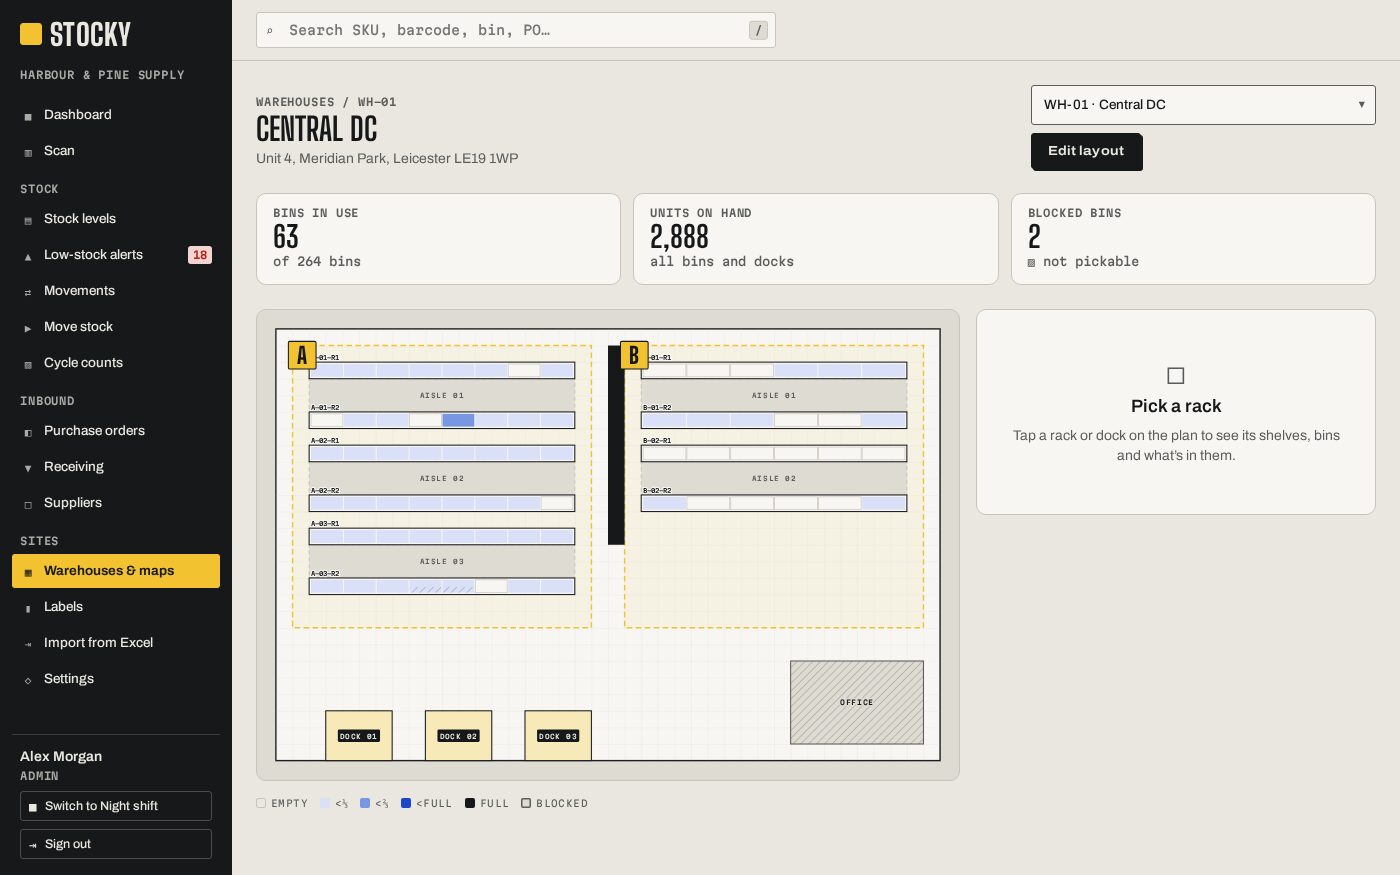Click the Empty legend swatch
1400x875 pixels.
(261, 803)
